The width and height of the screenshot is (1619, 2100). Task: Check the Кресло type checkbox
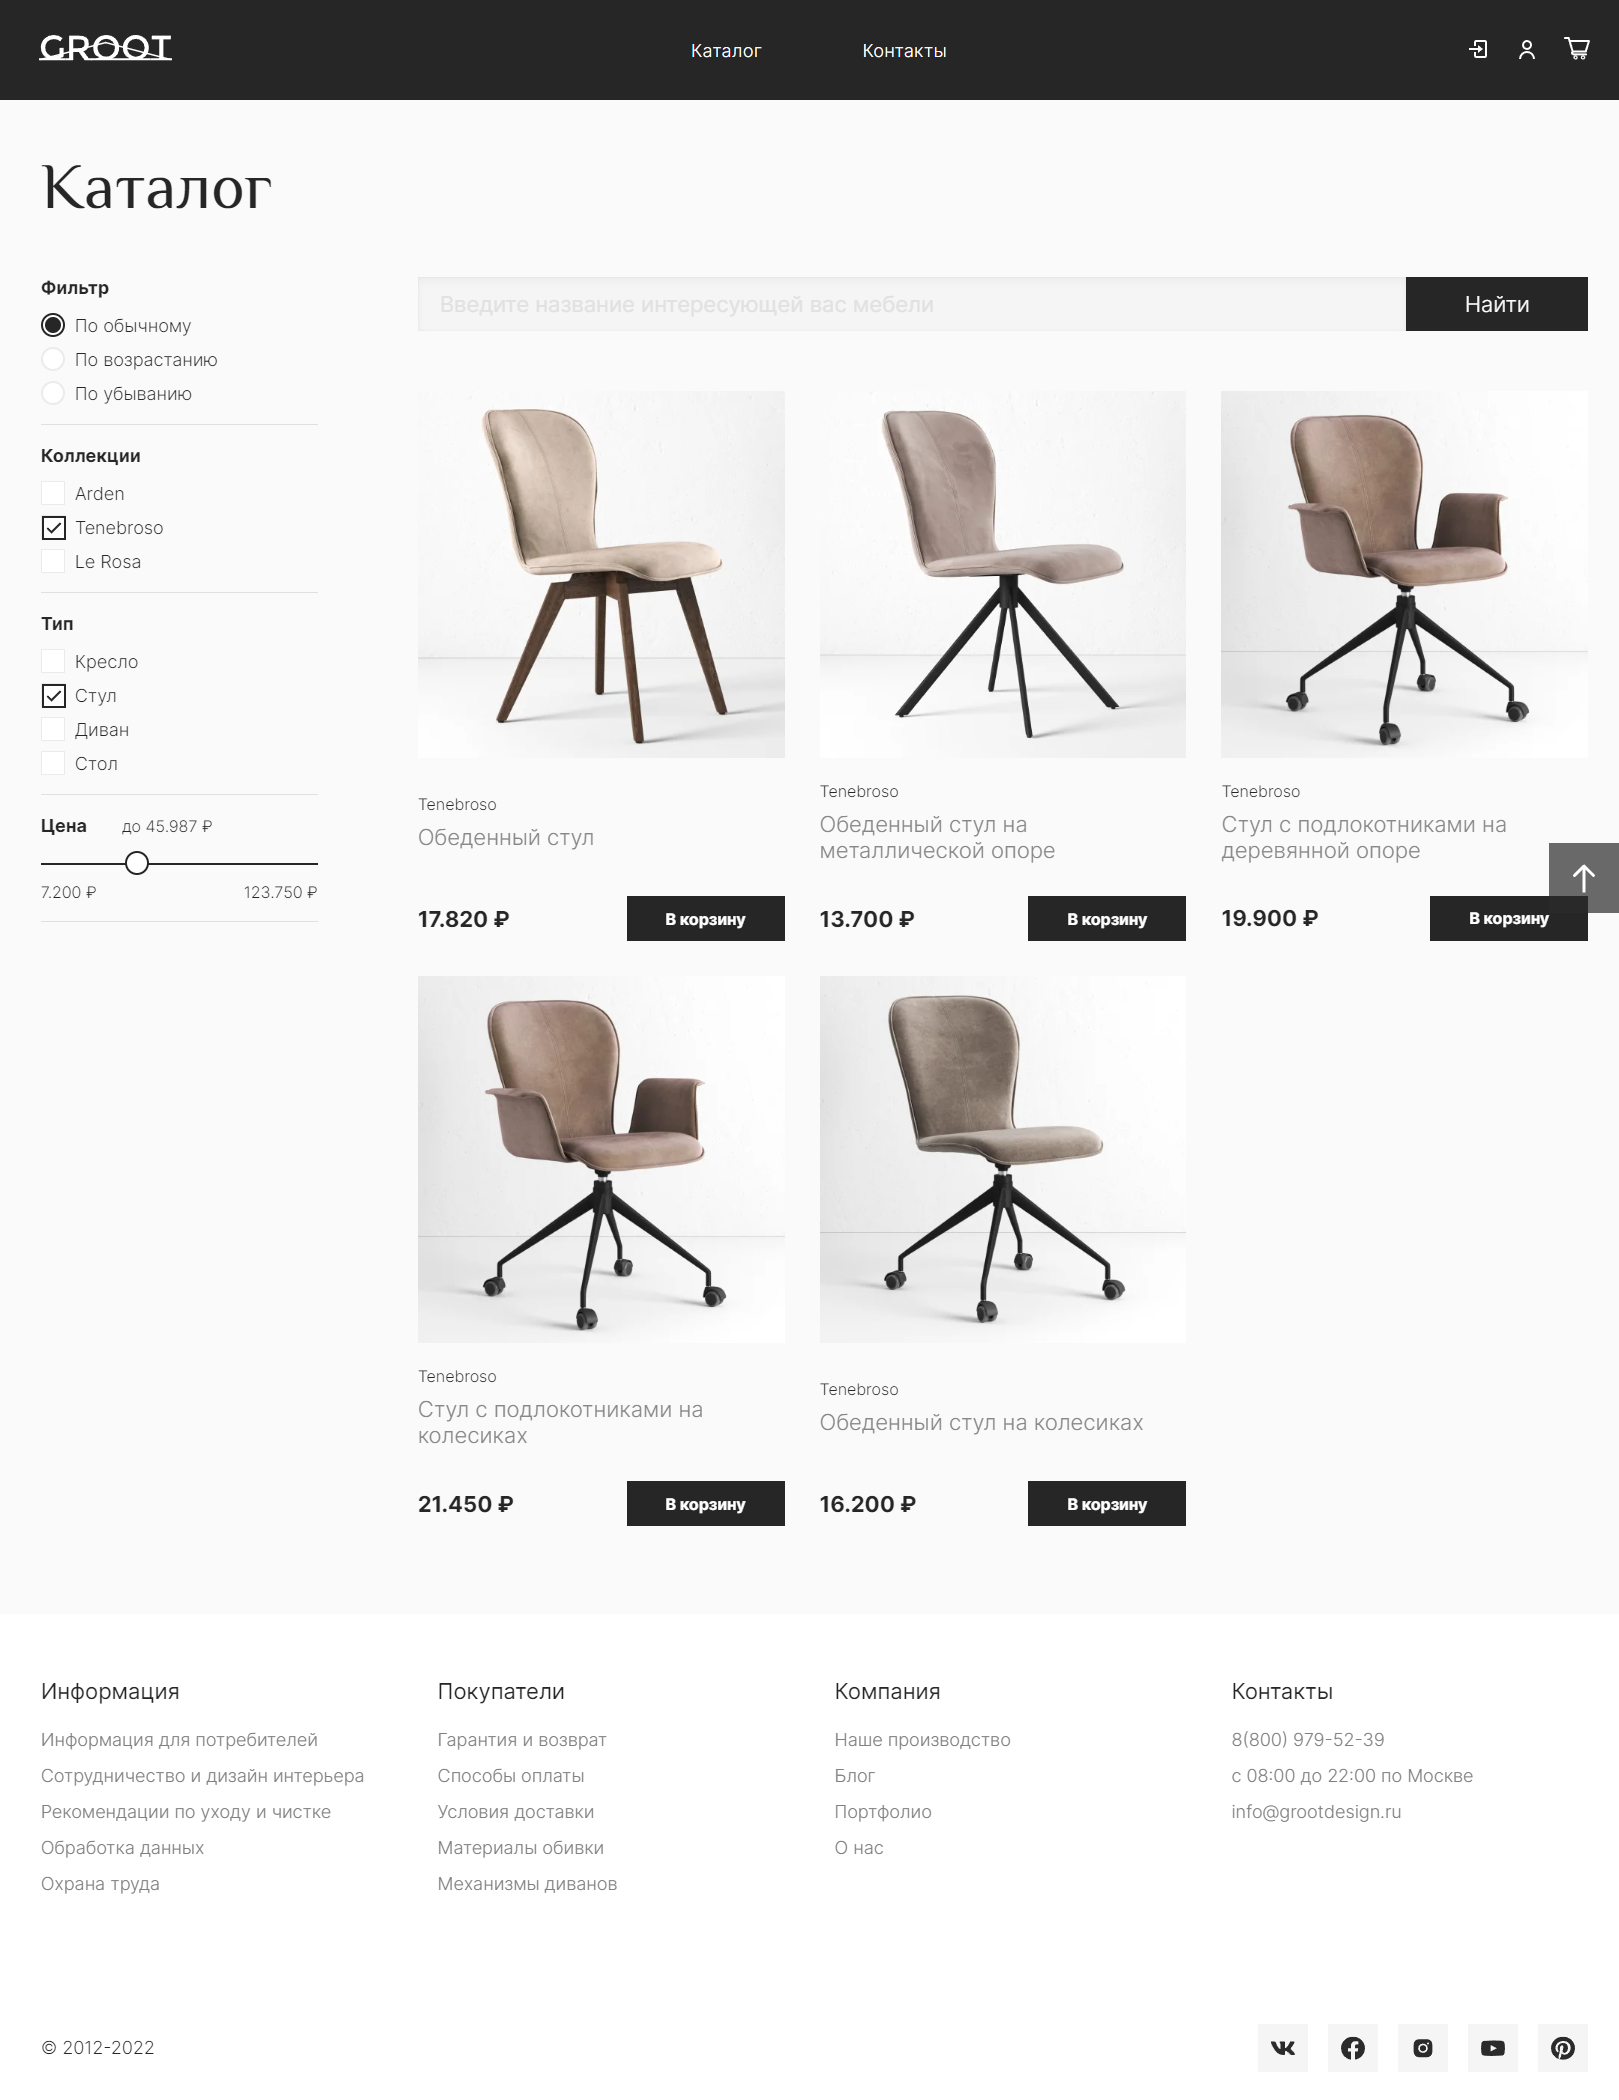[53, 662]
